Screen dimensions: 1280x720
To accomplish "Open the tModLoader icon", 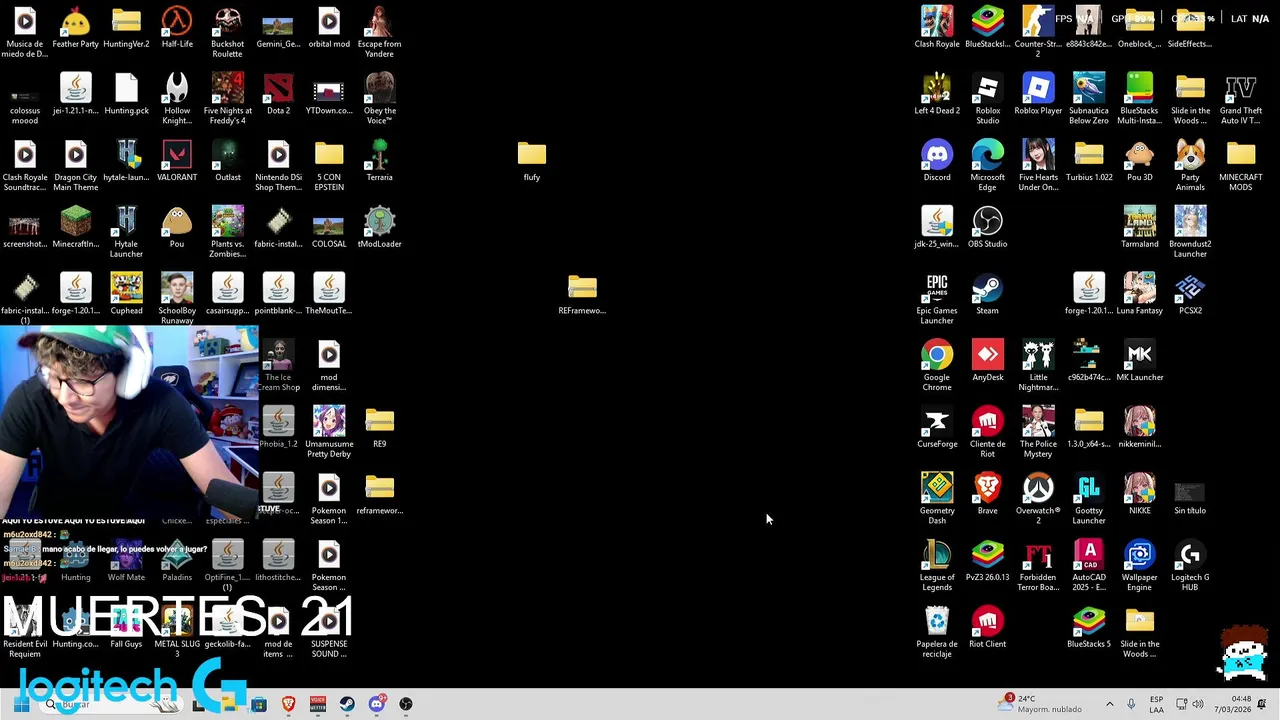I will click(379, 228).
